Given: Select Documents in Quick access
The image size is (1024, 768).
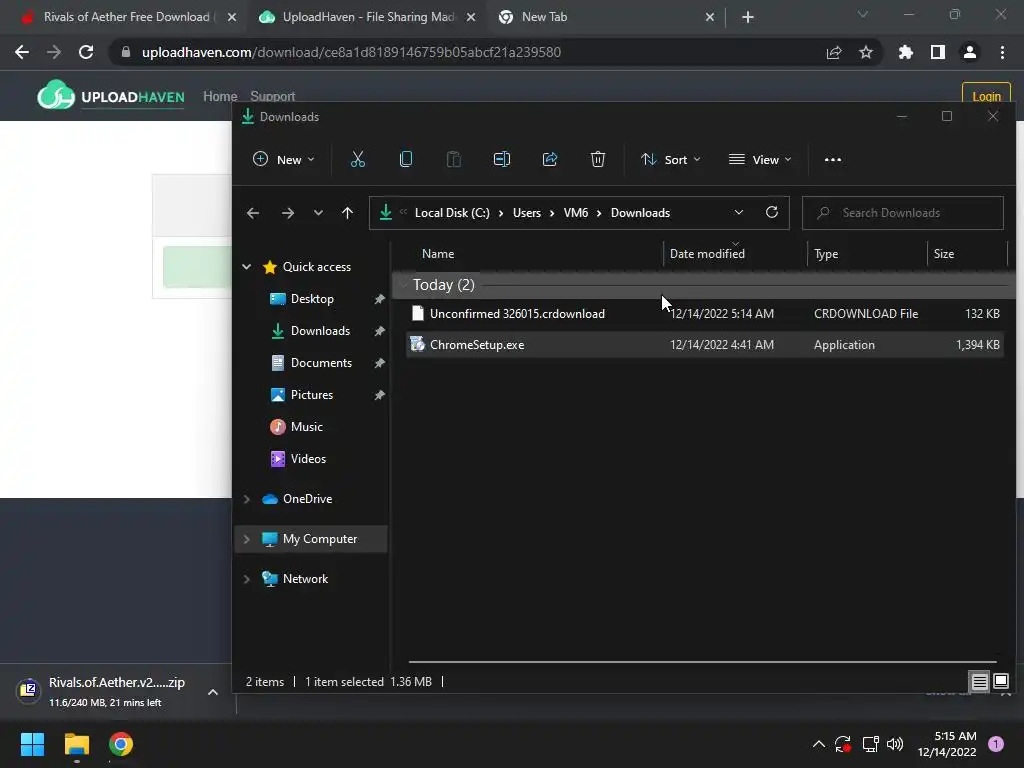Looking at the screenshot, I should click(x=321, y=362).
